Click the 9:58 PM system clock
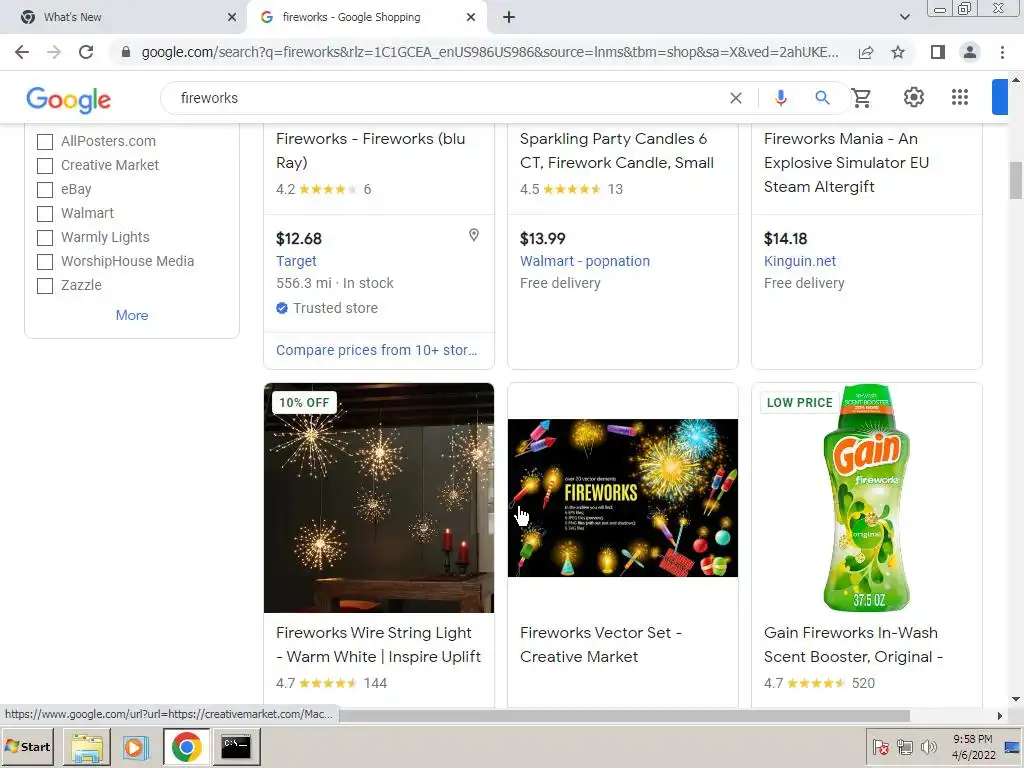 pos(973,739)
